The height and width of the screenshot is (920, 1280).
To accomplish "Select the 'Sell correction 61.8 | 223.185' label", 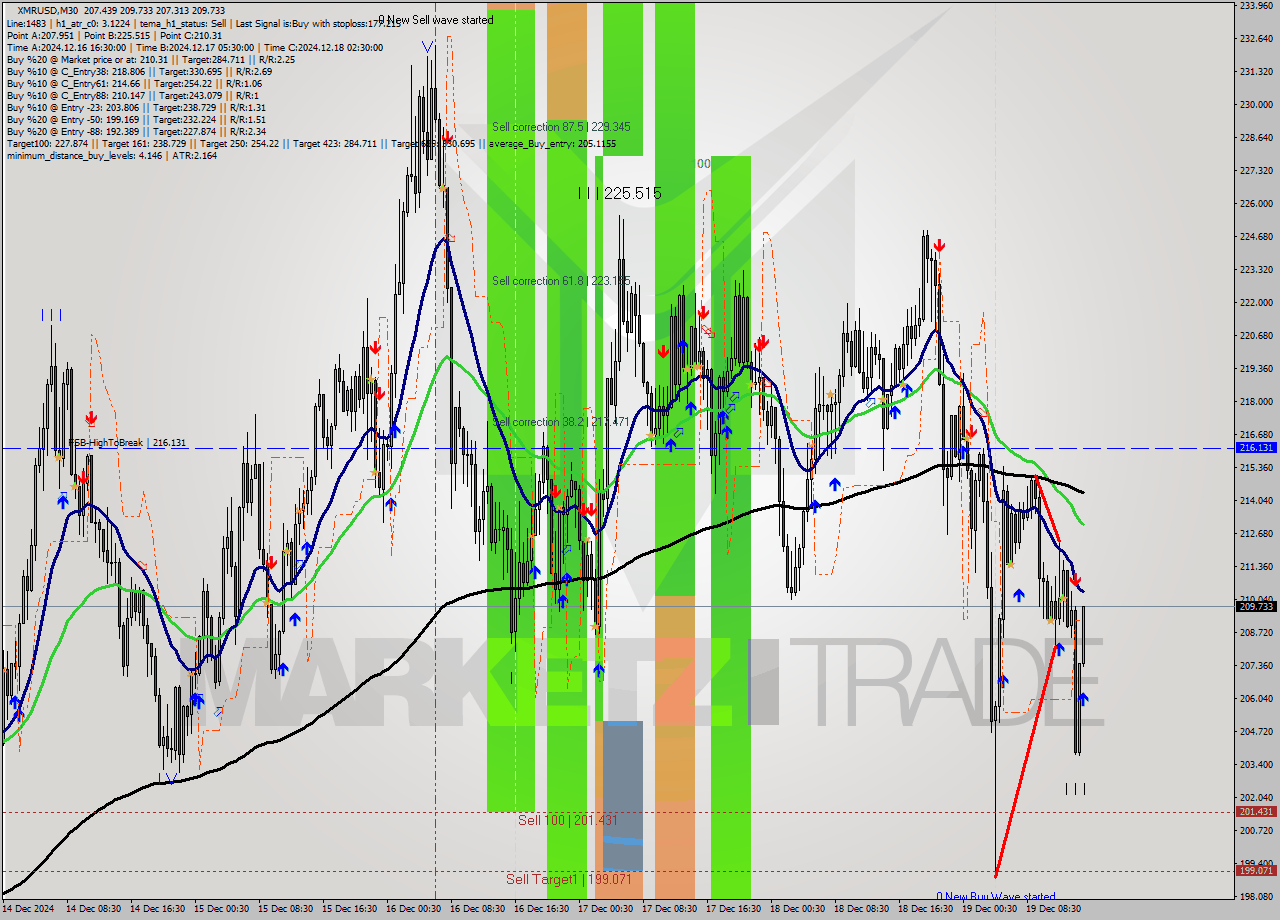I will click(561, 281).
